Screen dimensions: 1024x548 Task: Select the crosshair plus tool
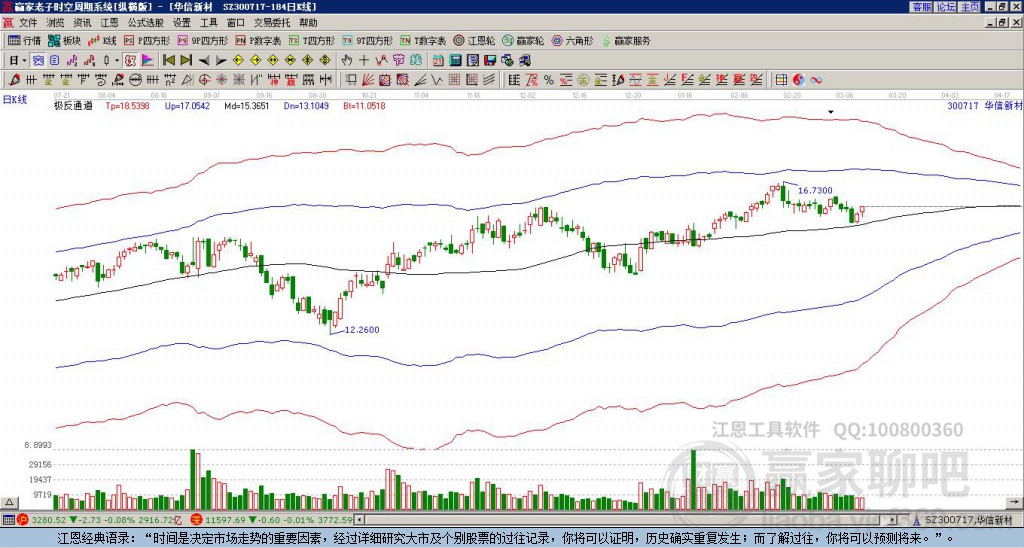(364, 61)
